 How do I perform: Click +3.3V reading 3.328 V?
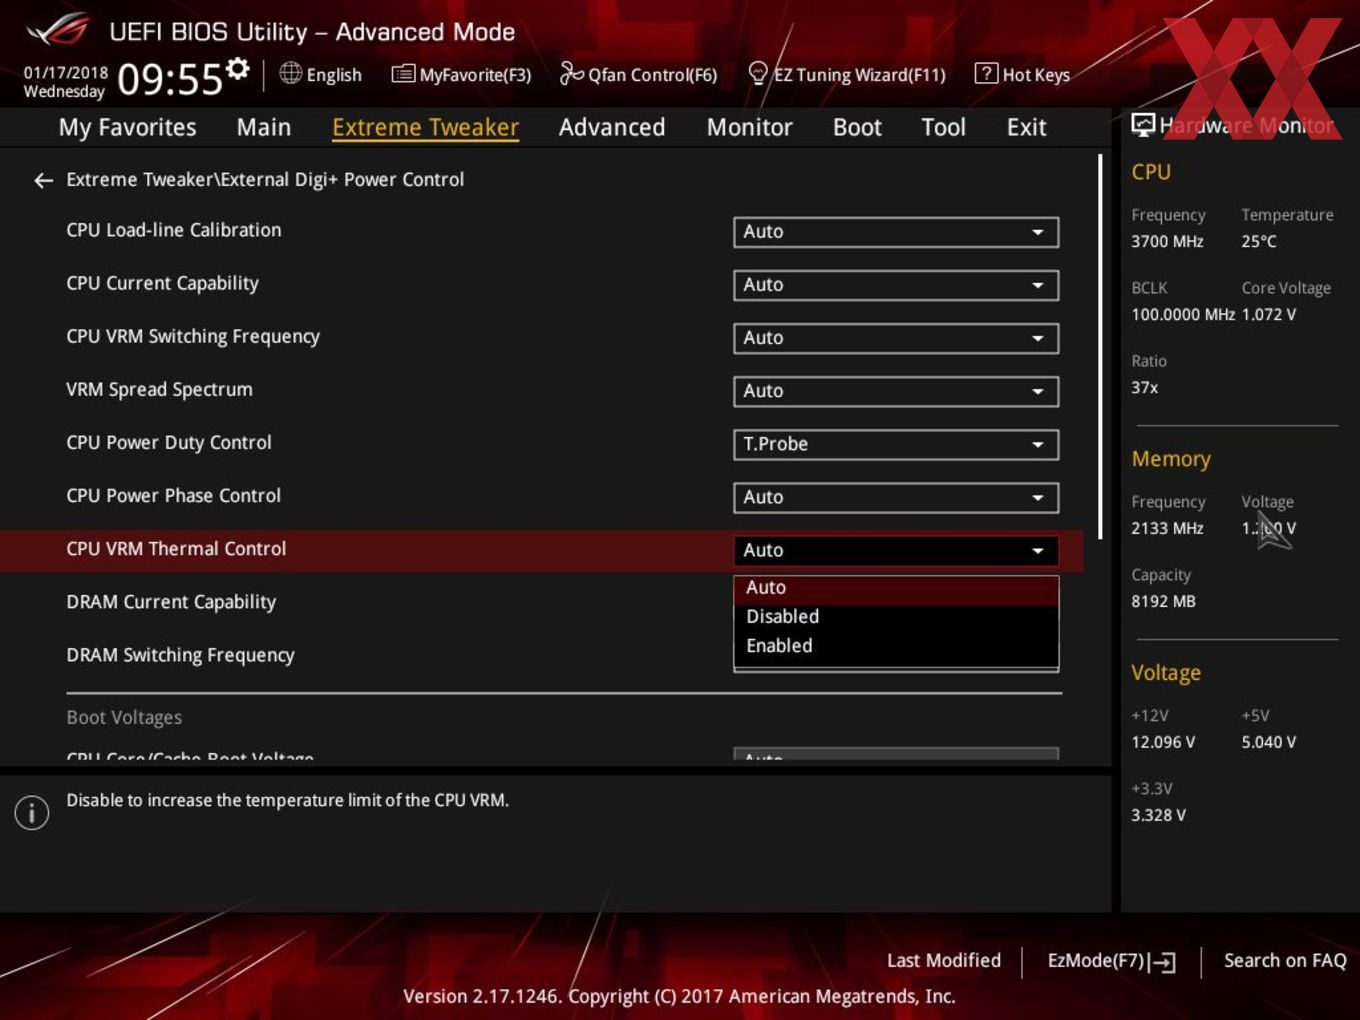(x=1158, y=815)
